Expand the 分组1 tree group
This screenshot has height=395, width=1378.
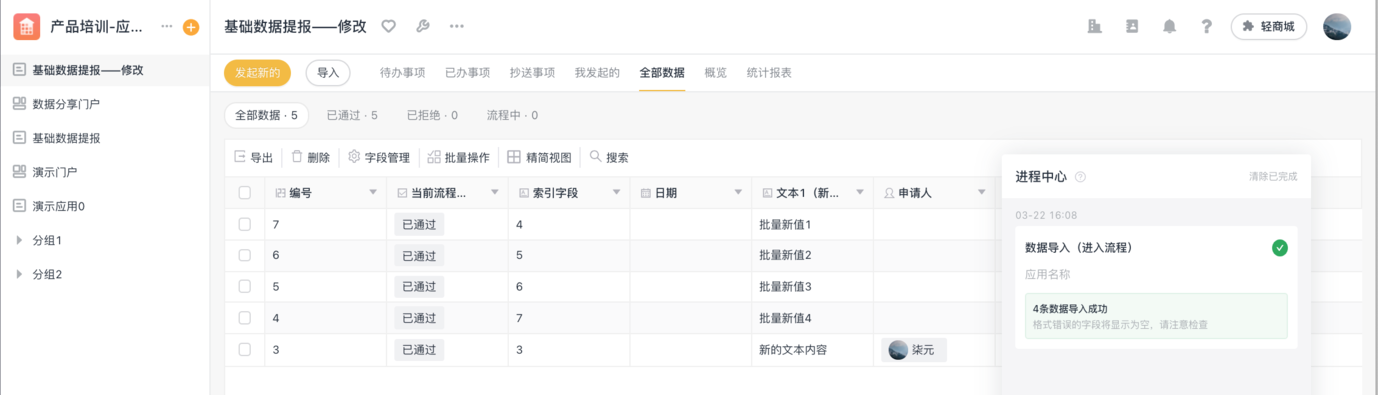coord(19,240)
